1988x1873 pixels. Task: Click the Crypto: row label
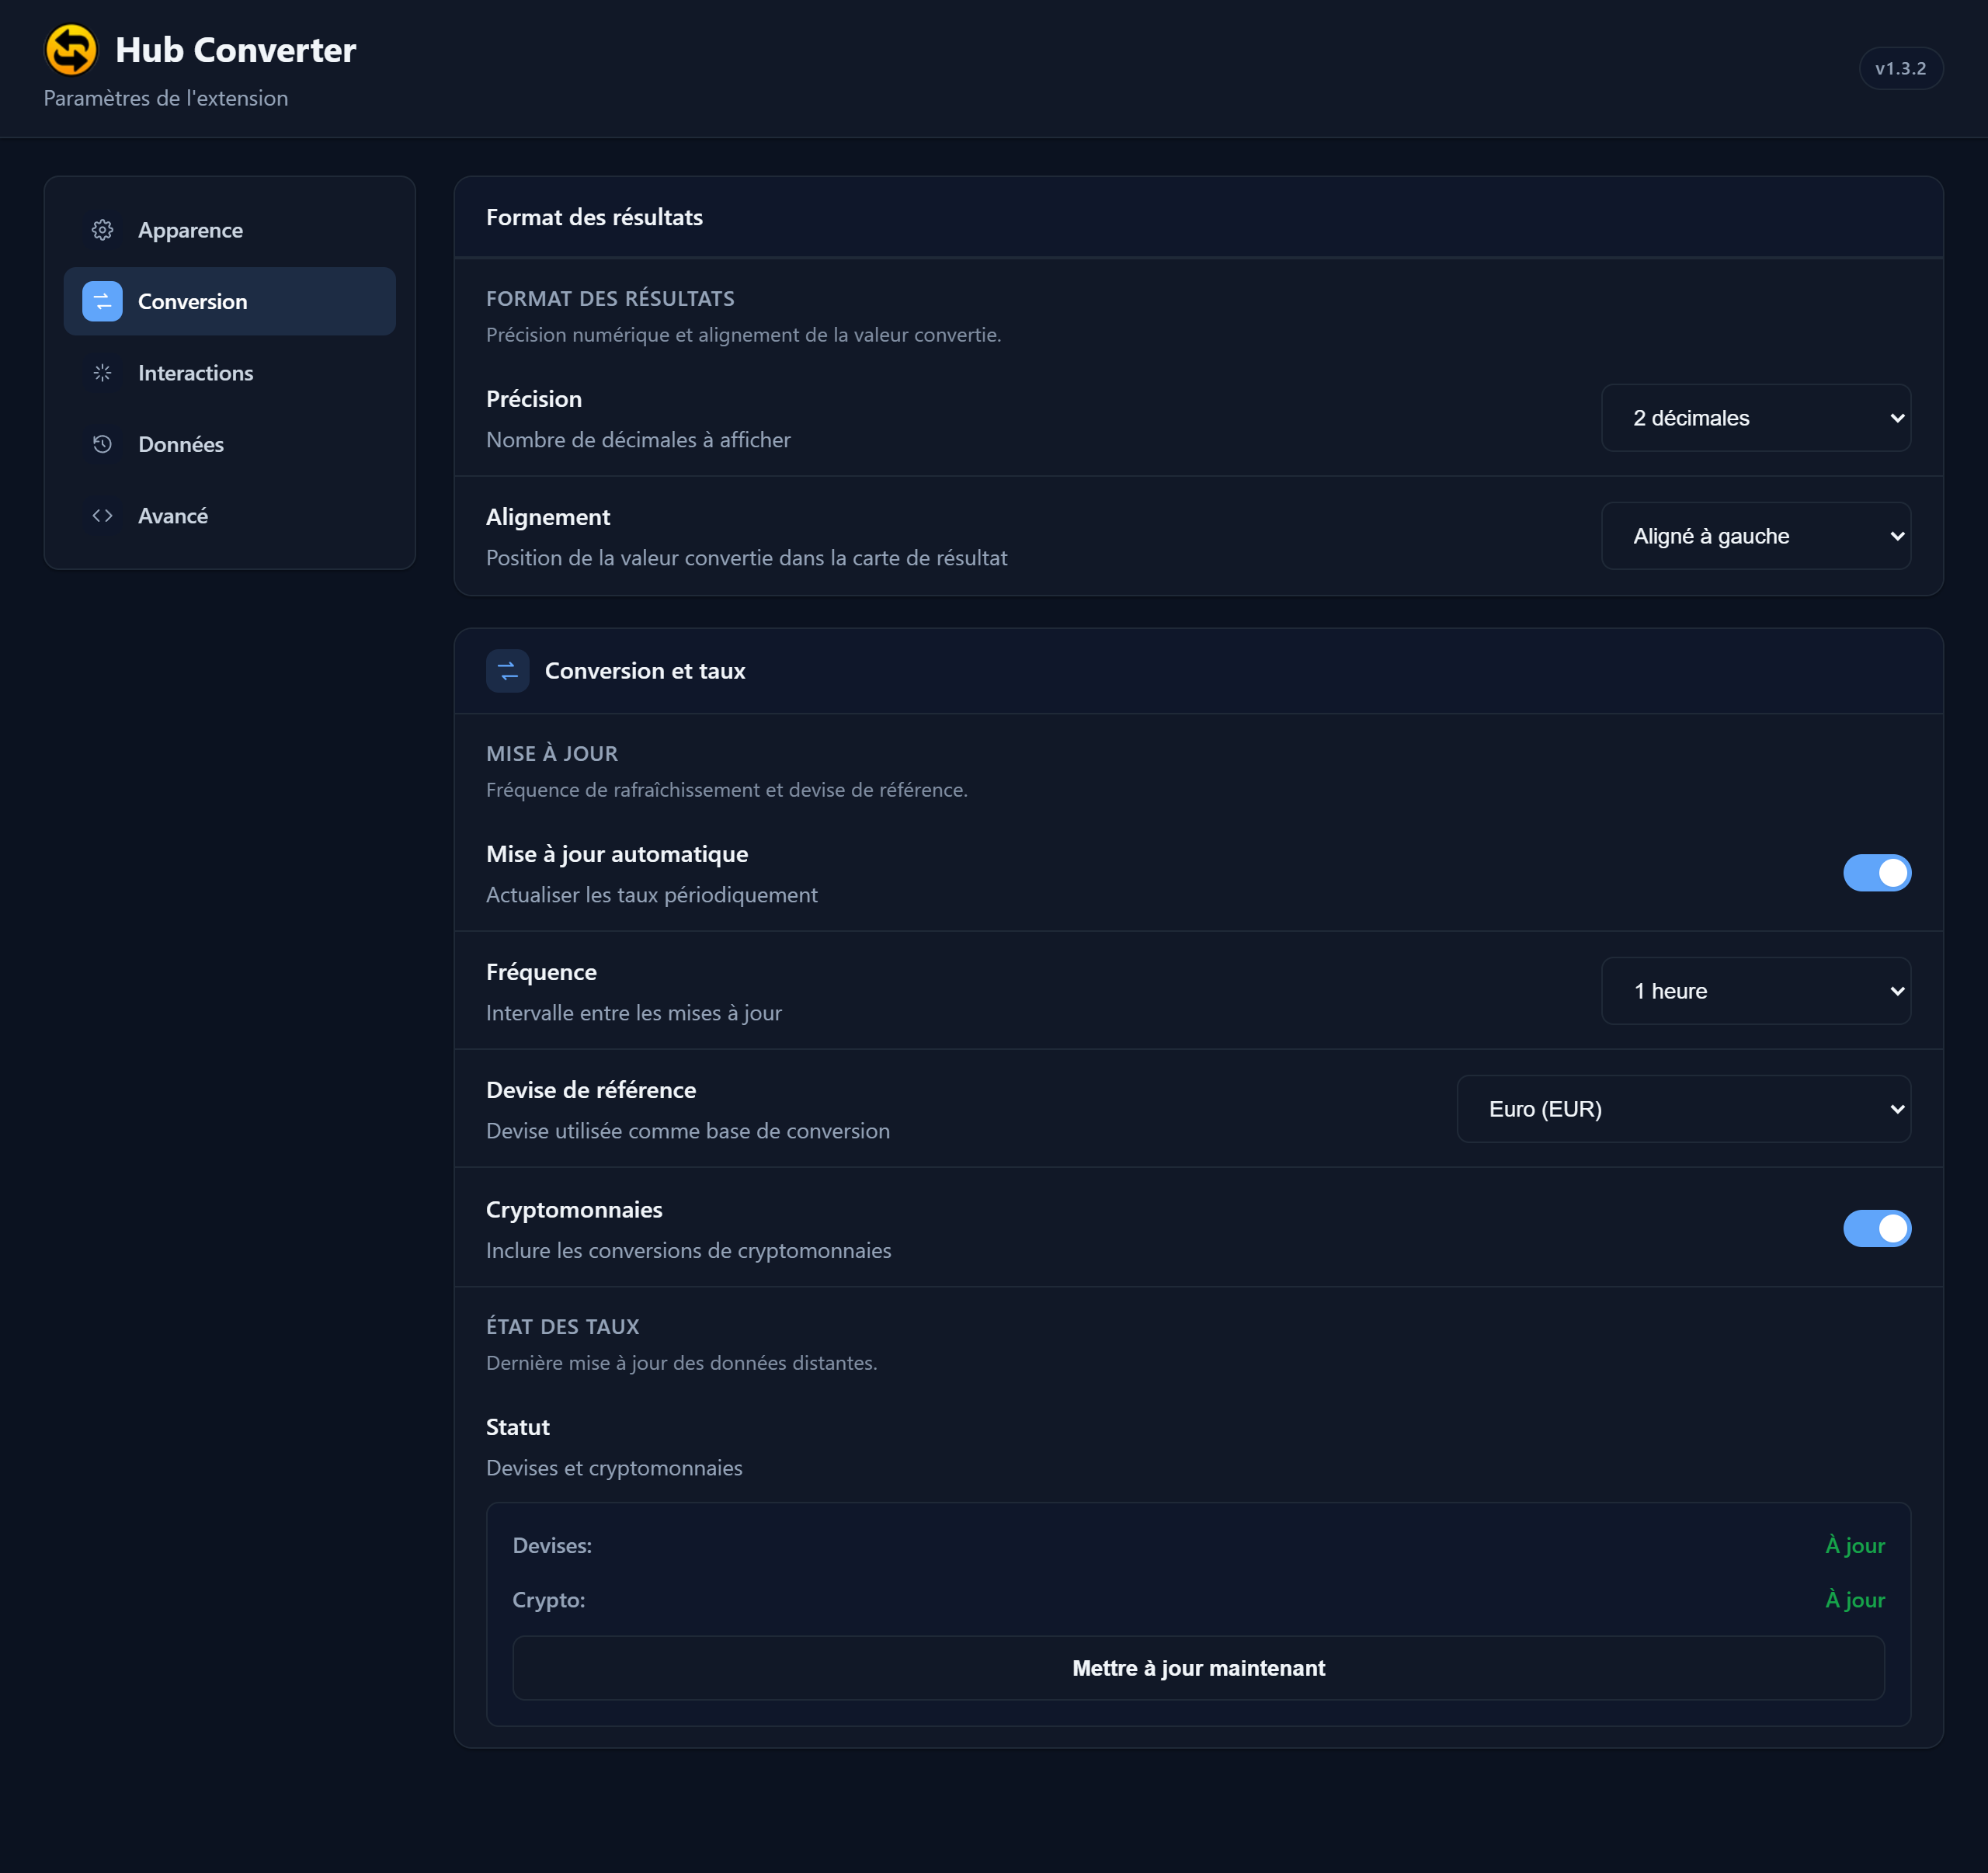(549, 1599)
